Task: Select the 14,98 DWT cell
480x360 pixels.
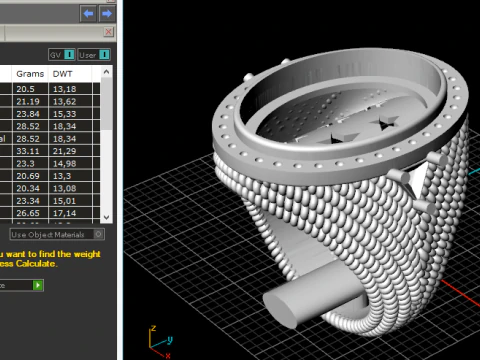Action: 70,164
